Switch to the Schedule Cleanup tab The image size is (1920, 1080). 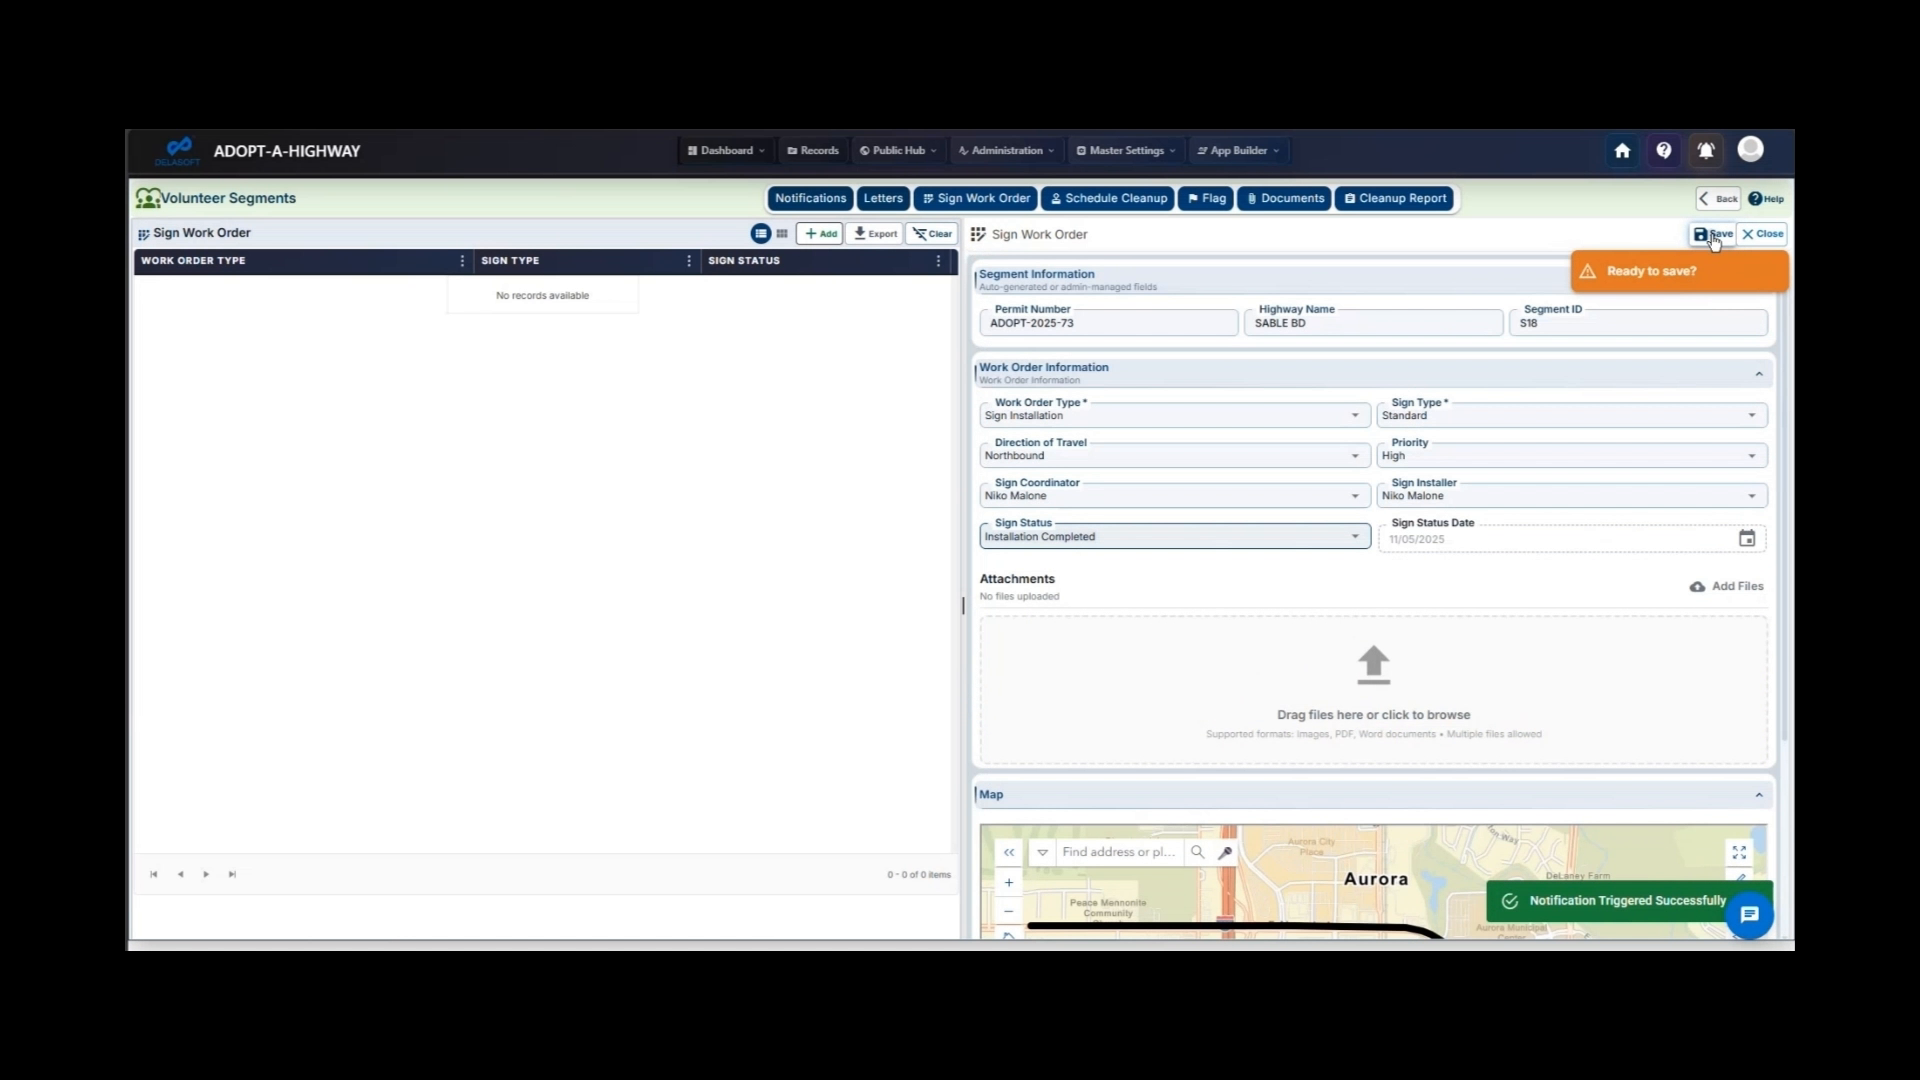click(1107, 198)
